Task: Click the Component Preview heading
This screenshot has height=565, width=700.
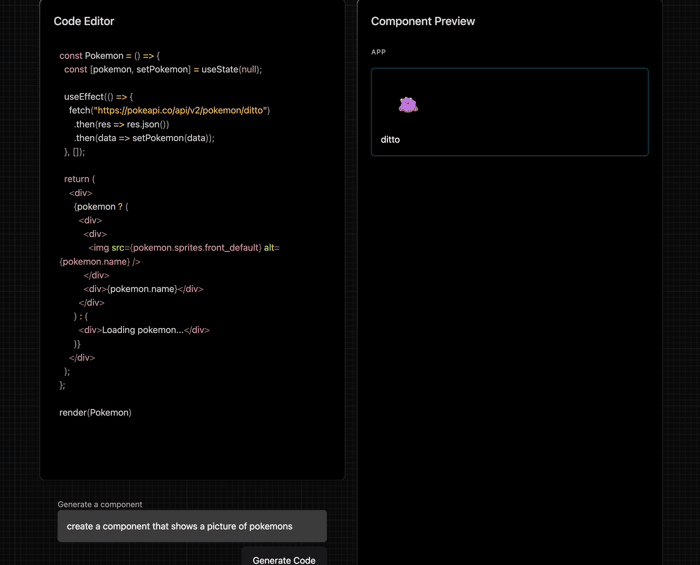Action: [423, 21]
